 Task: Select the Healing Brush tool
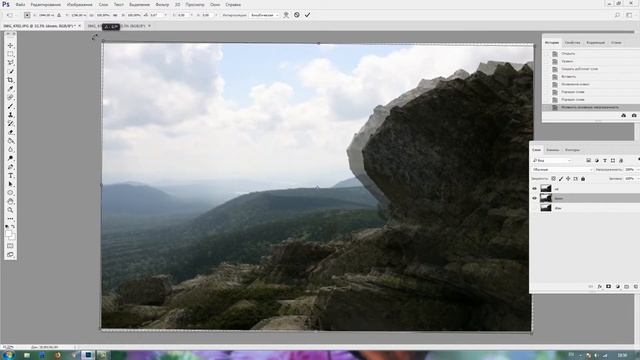click(11, 98)
